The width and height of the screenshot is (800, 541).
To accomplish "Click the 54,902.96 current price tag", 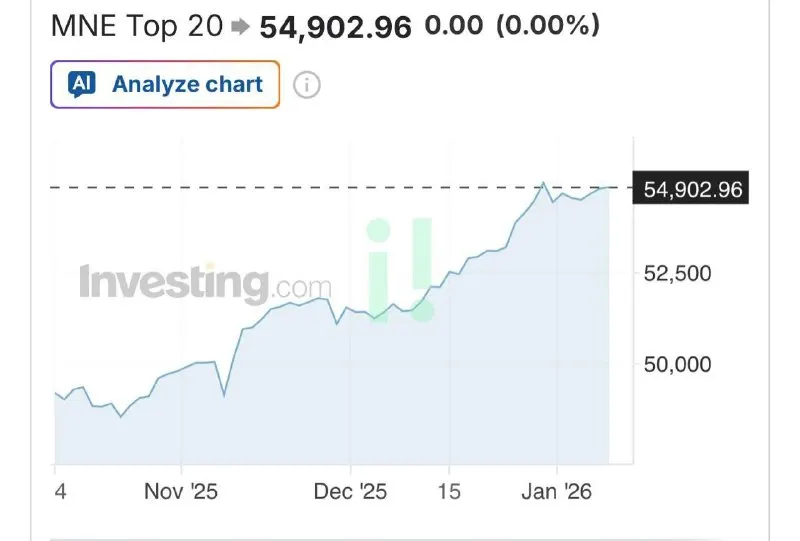I will coord(691,188).
